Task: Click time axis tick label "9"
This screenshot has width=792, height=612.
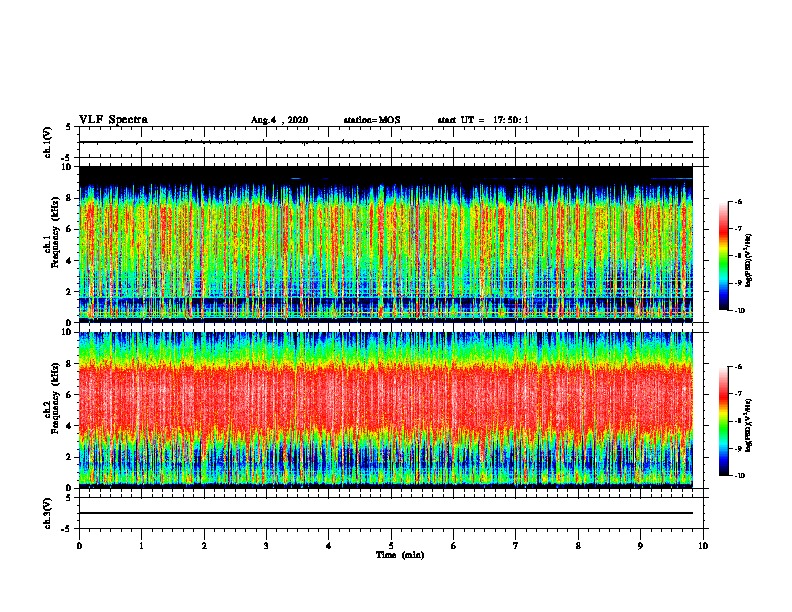Action: point(640,545)
